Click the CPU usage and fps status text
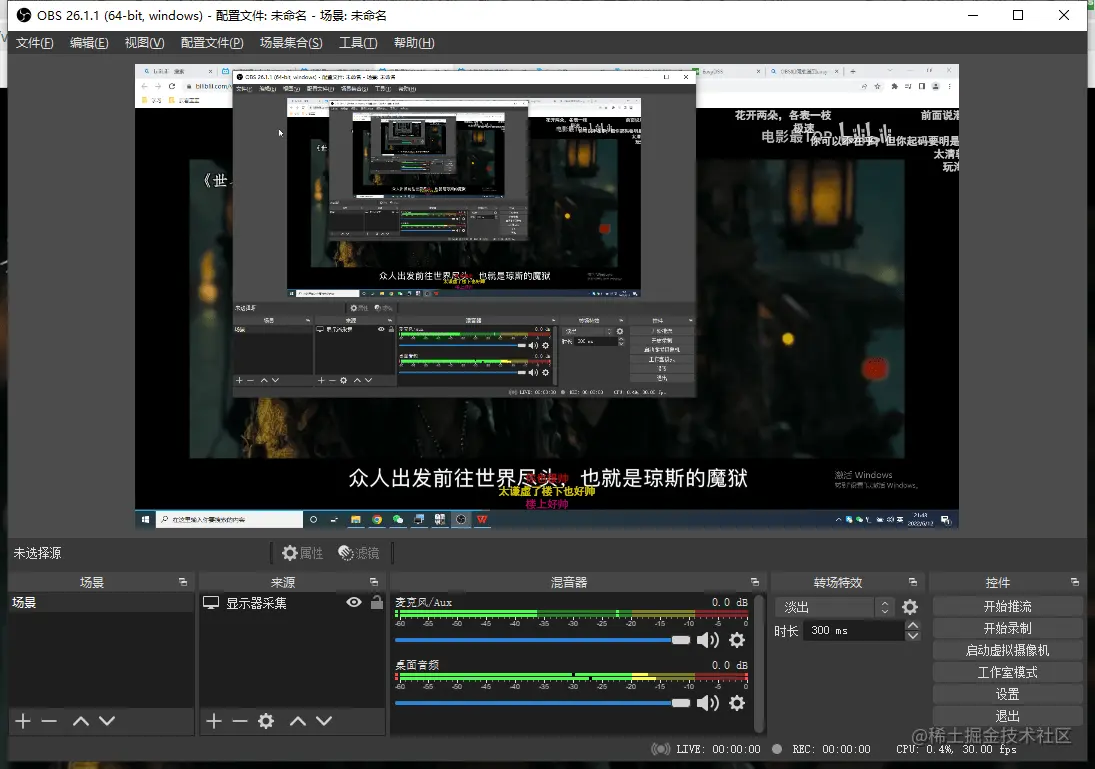Image resolution: width=1095 pixels, height=769 pixels. click(956, 749)
